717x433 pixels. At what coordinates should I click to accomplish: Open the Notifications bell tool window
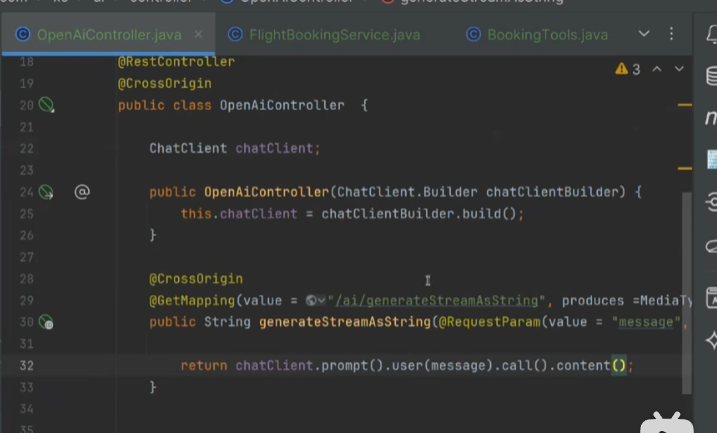712,34
